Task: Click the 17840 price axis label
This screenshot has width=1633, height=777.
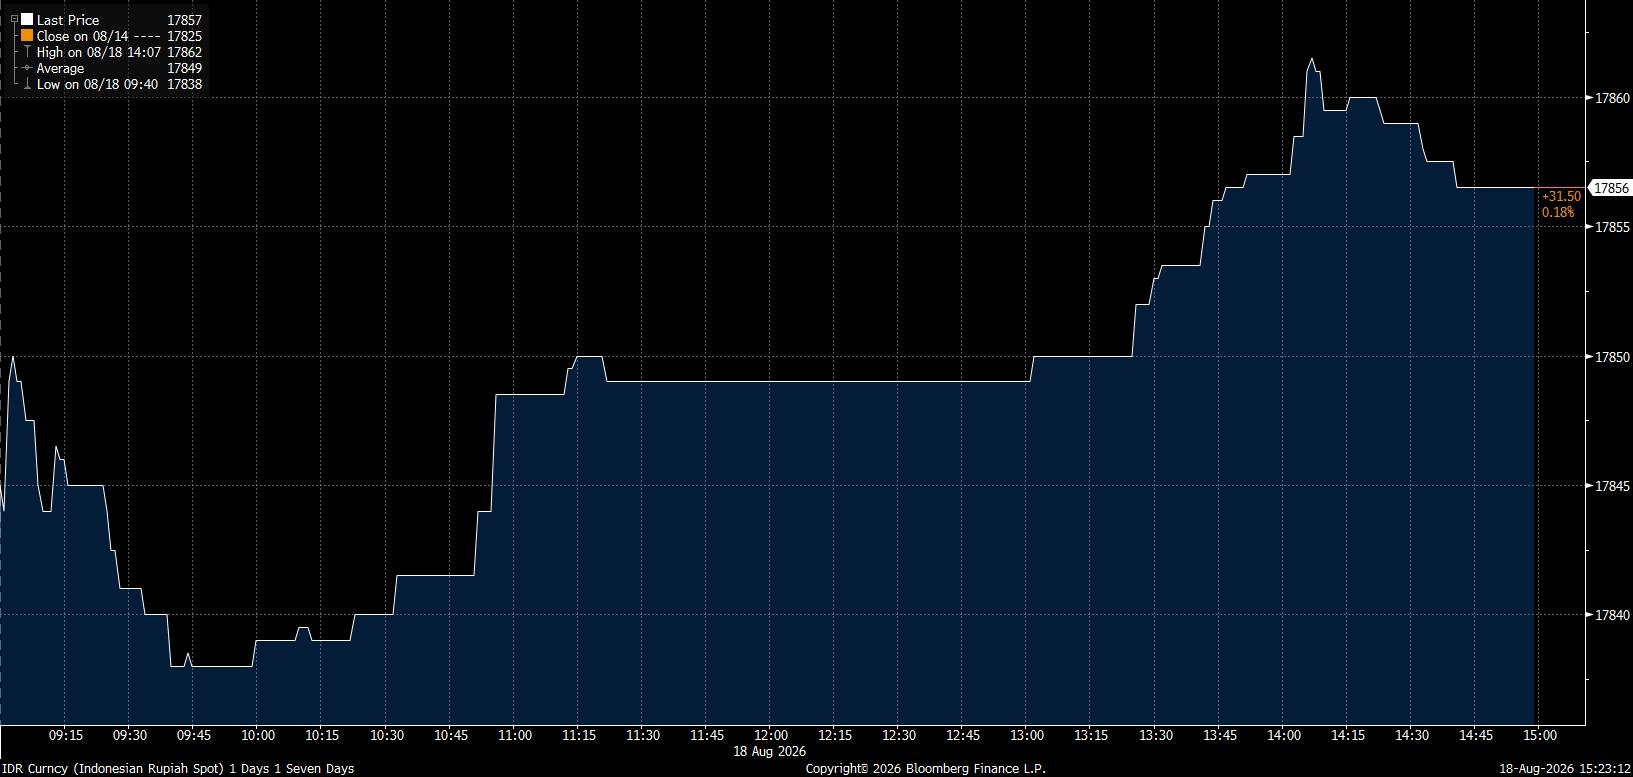Action: pos(1612,616)
